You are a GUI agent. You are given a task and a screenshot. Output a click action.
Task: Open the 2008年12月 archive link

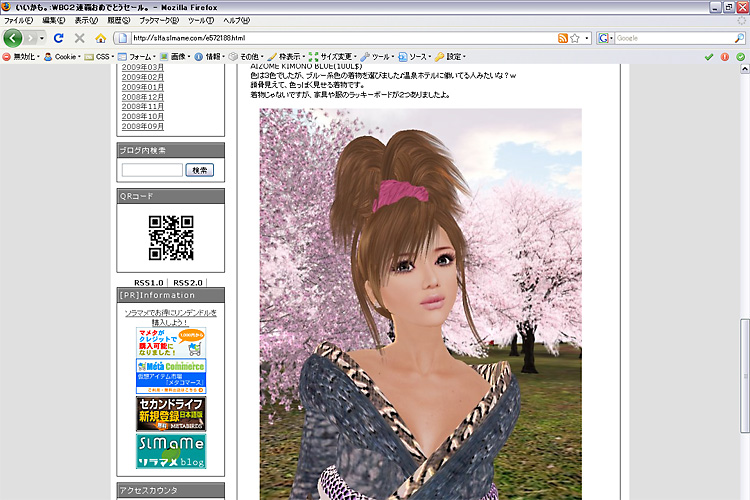point(143,97)
